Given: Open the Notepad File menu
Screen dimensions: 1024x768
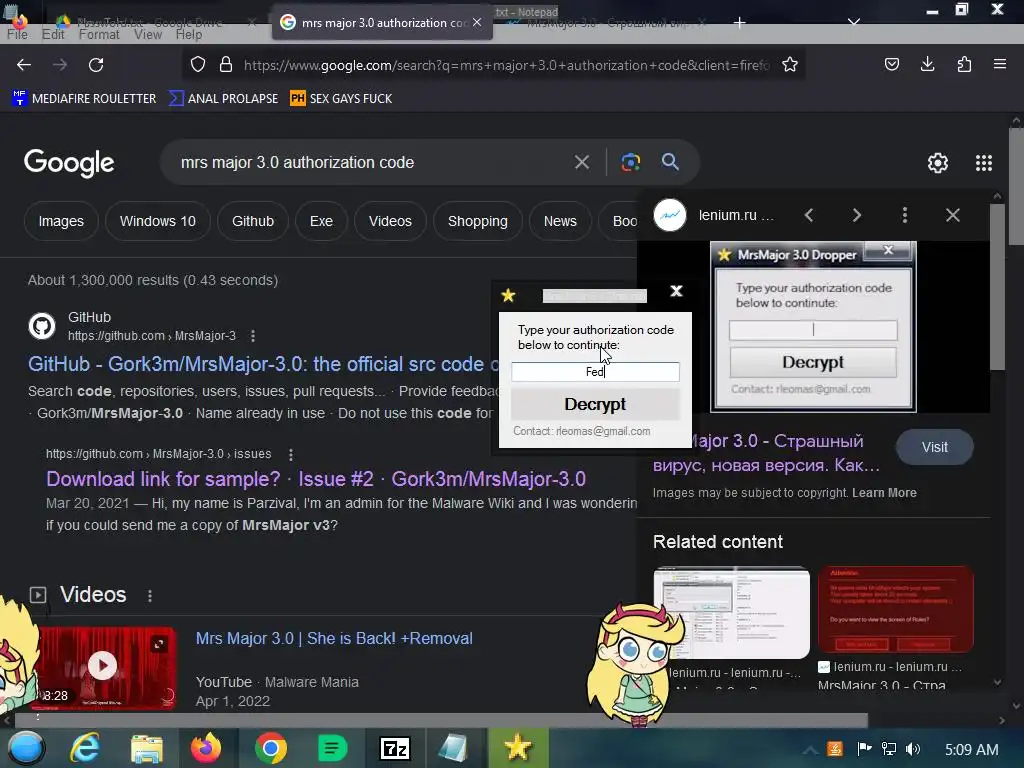Looking at the screenshot, I should pyautogui.click(x=18, y=35).
